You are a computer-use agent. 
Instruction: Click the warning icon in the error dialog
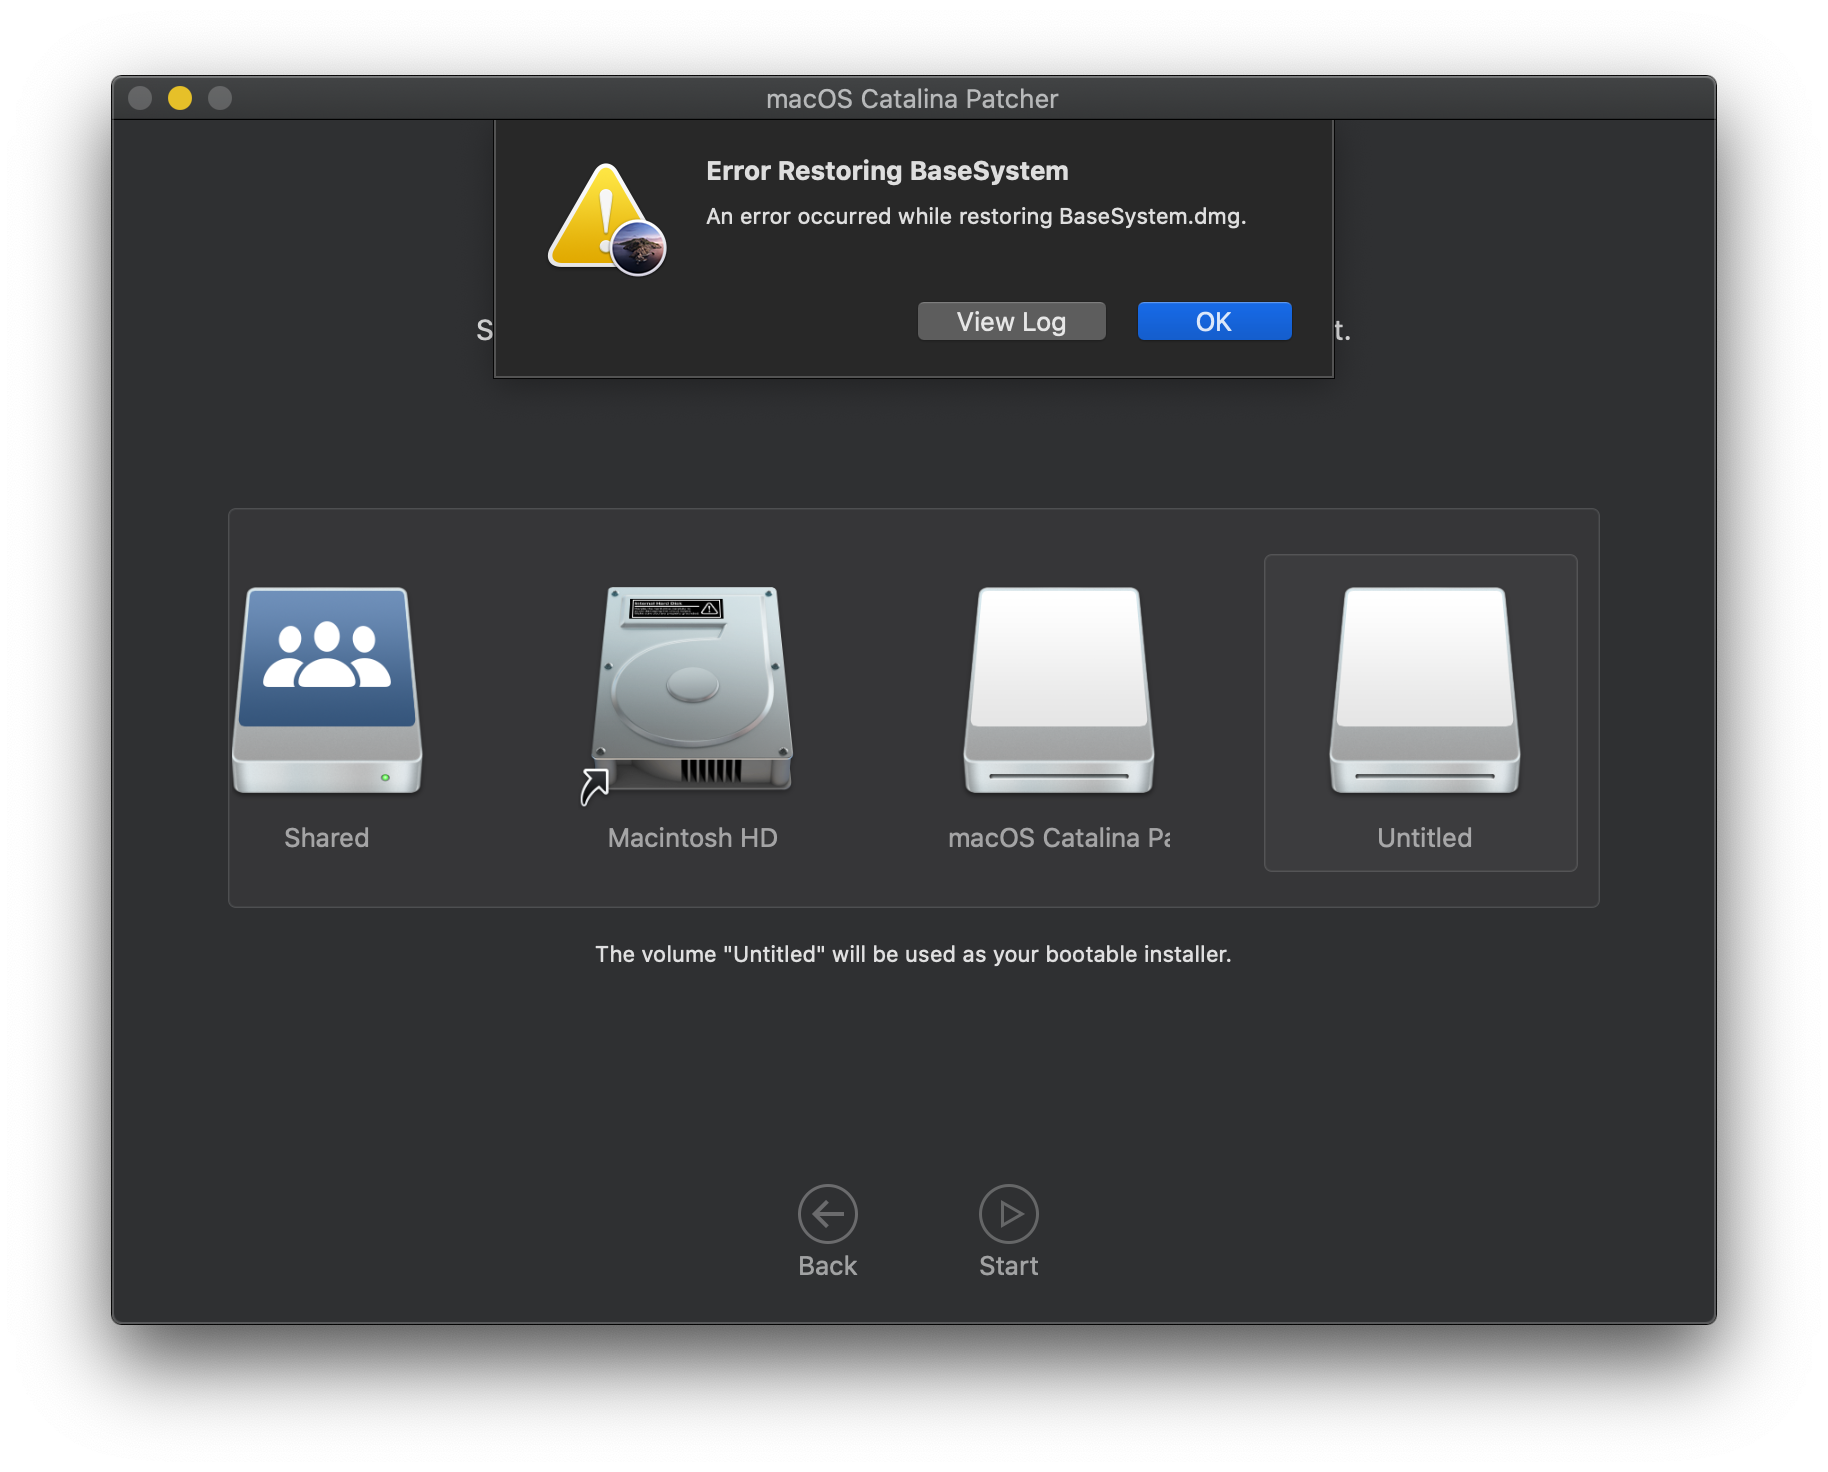coord(607,219)
